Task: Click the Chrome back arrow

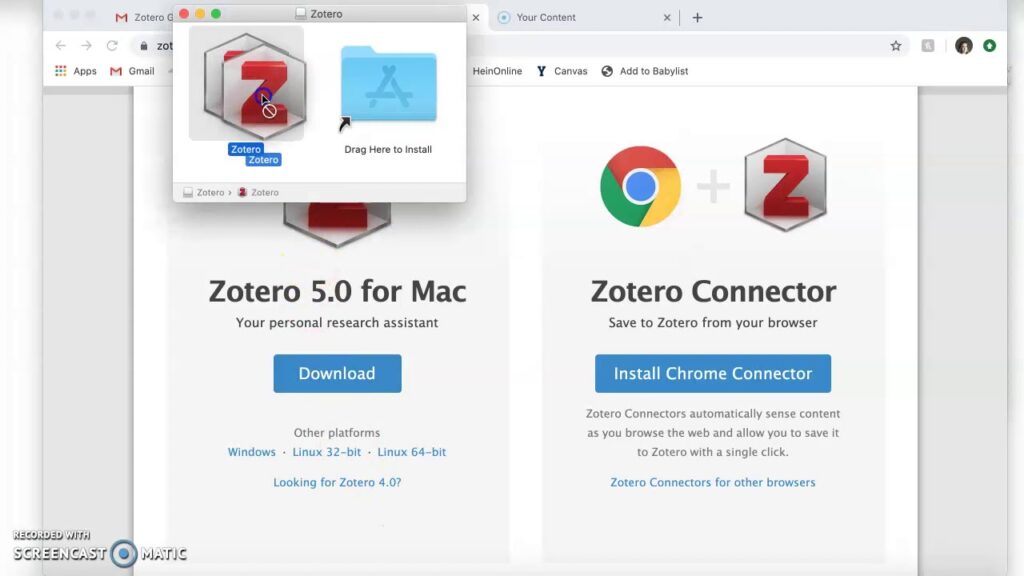Action: tap(61, 46)
